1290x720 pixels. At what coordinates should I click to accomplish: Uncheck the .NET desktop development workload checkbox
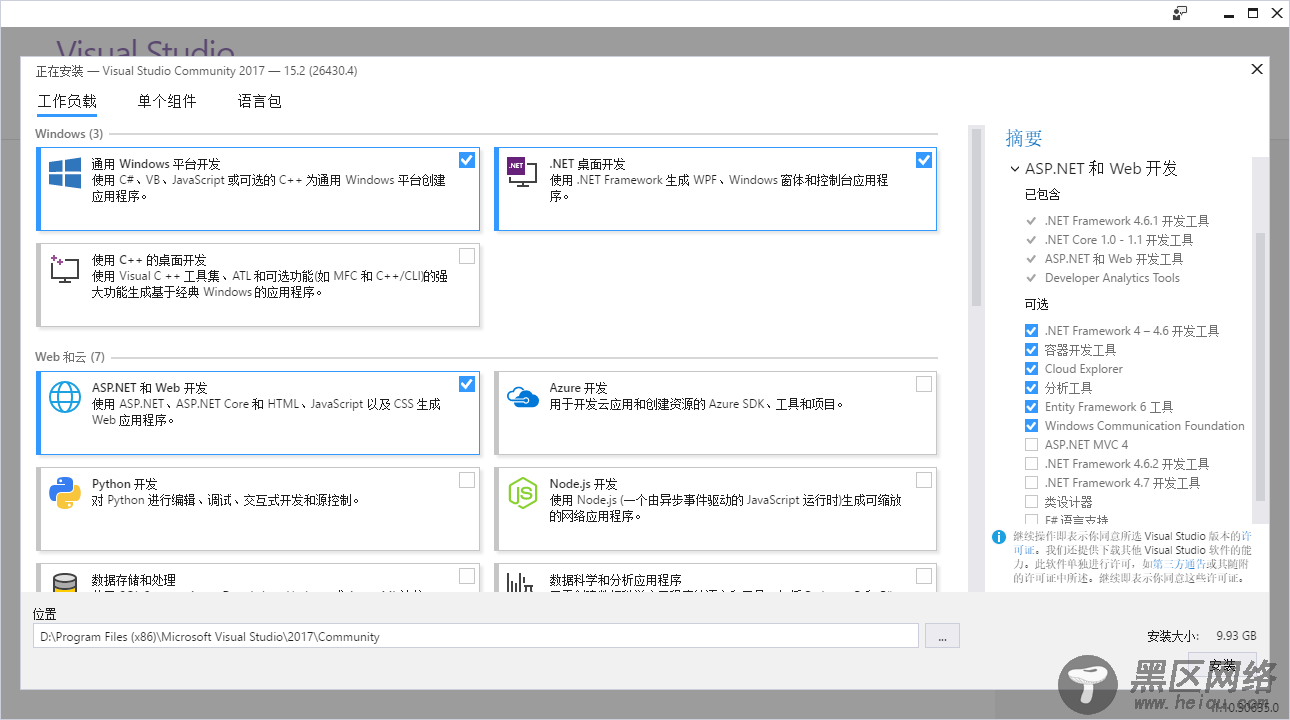pyautogui.click(x=924, y=160)
